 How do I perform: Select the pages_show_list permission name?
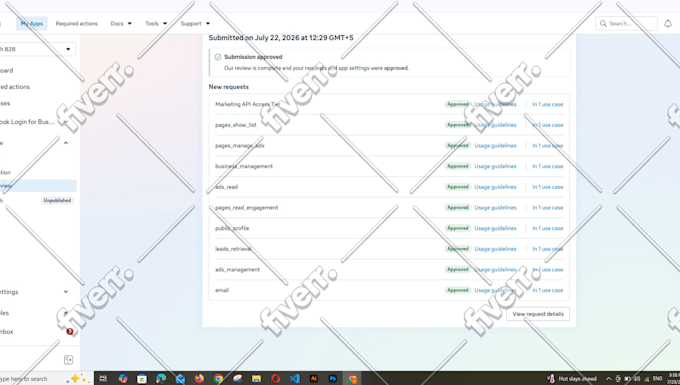click(x=235, y=125)
